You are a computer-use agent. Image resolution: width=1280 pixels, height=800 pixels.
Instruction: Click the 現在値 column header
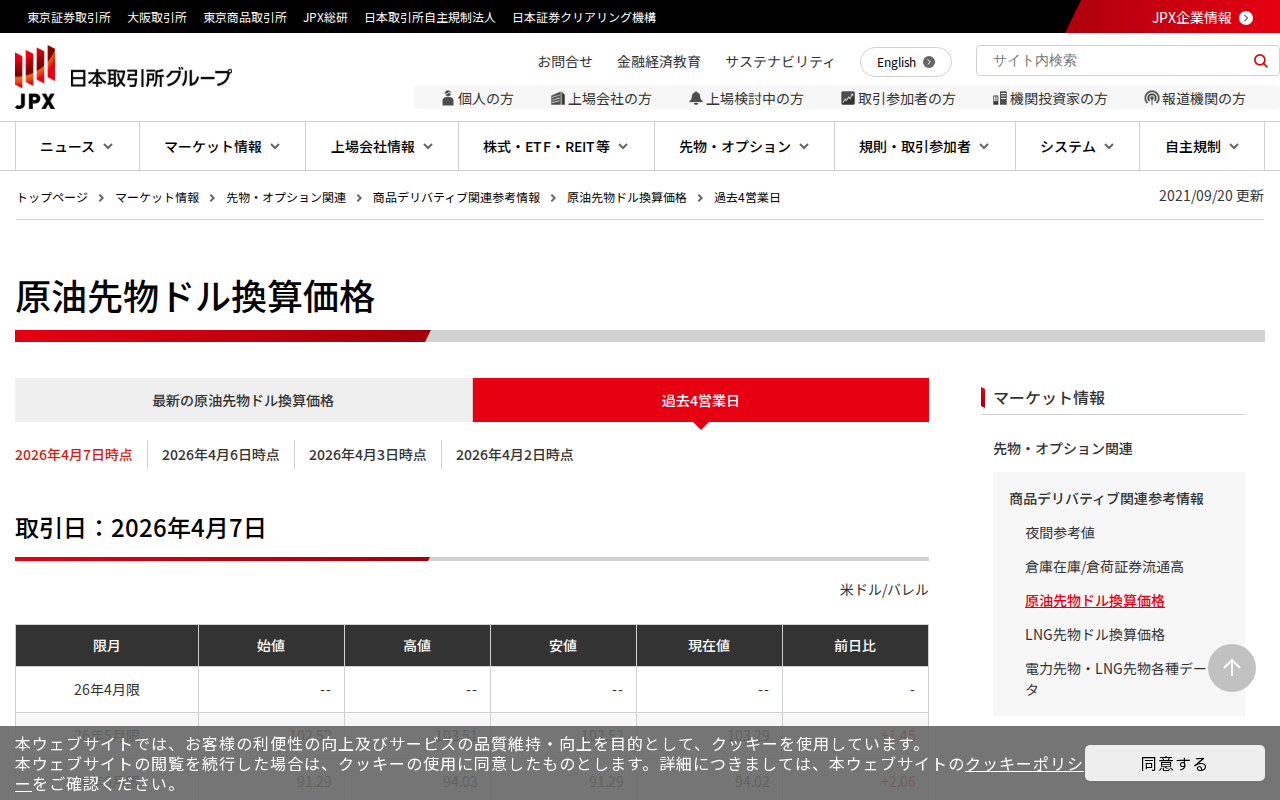pos(709,646)
